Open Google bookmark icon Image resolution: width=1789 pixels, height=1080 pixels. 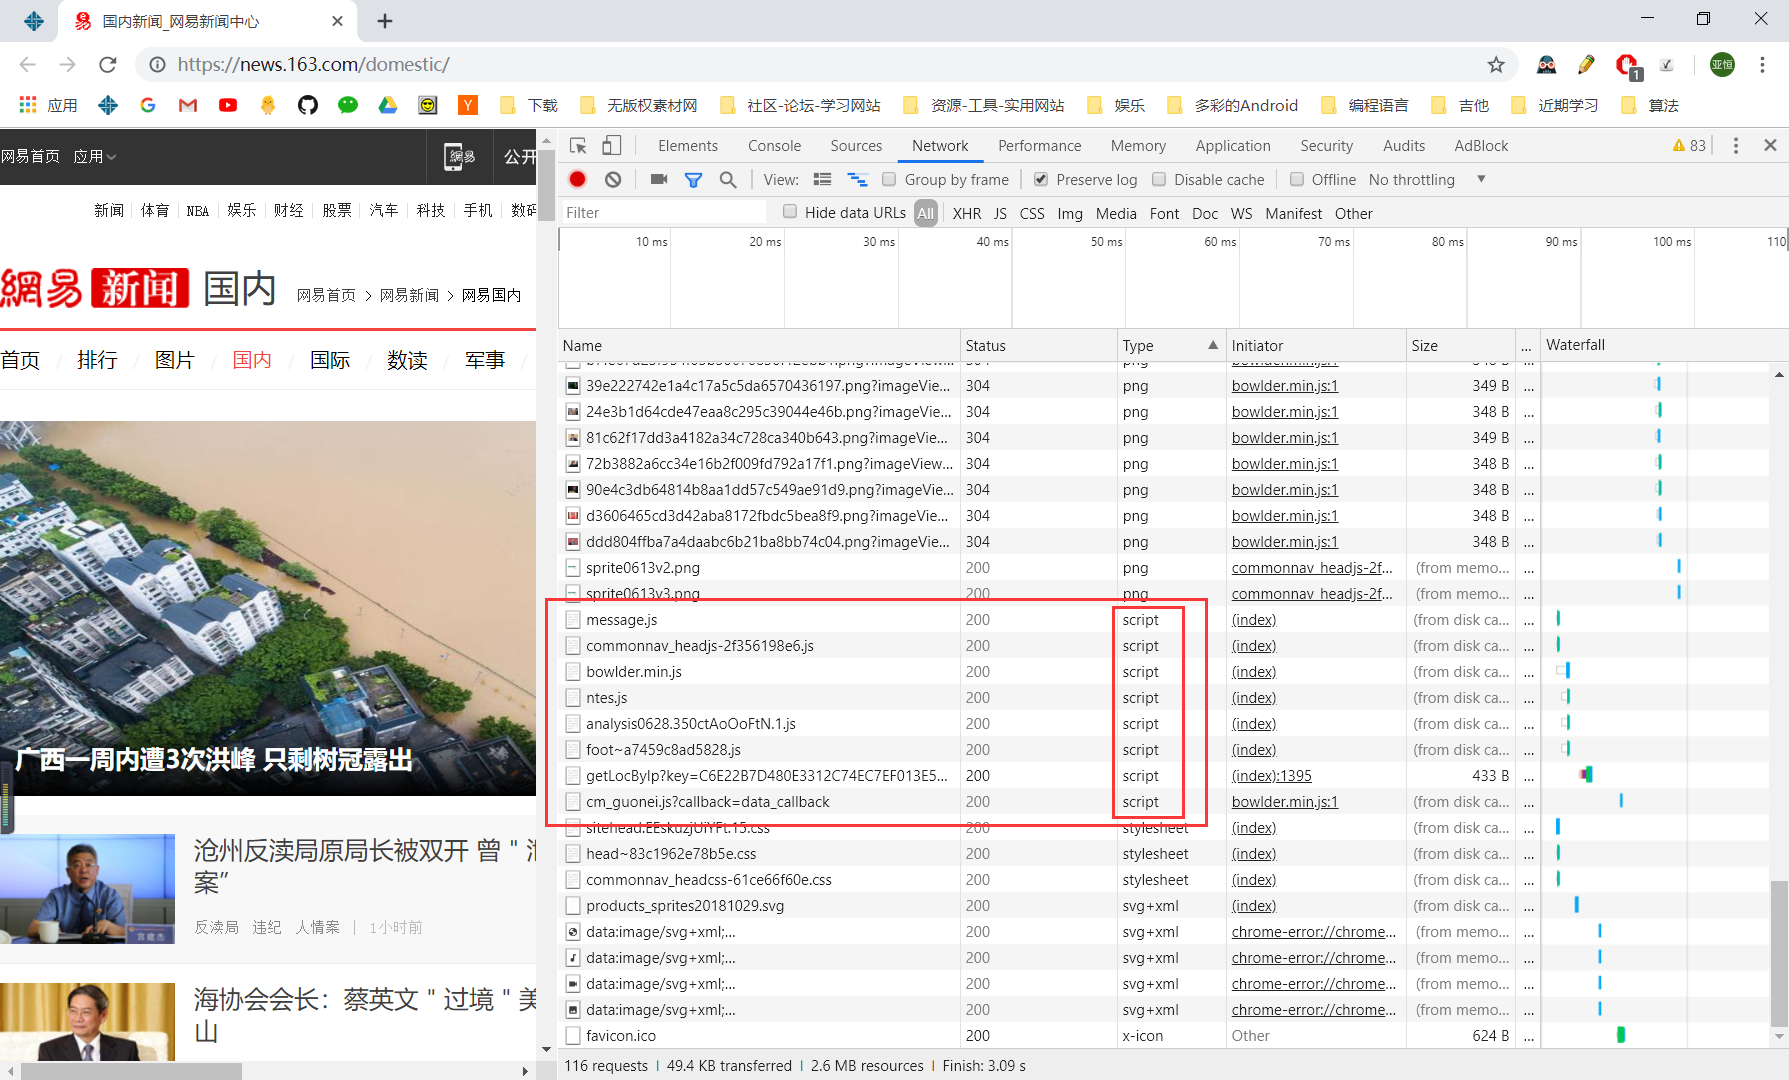click(x=148, y=105)
